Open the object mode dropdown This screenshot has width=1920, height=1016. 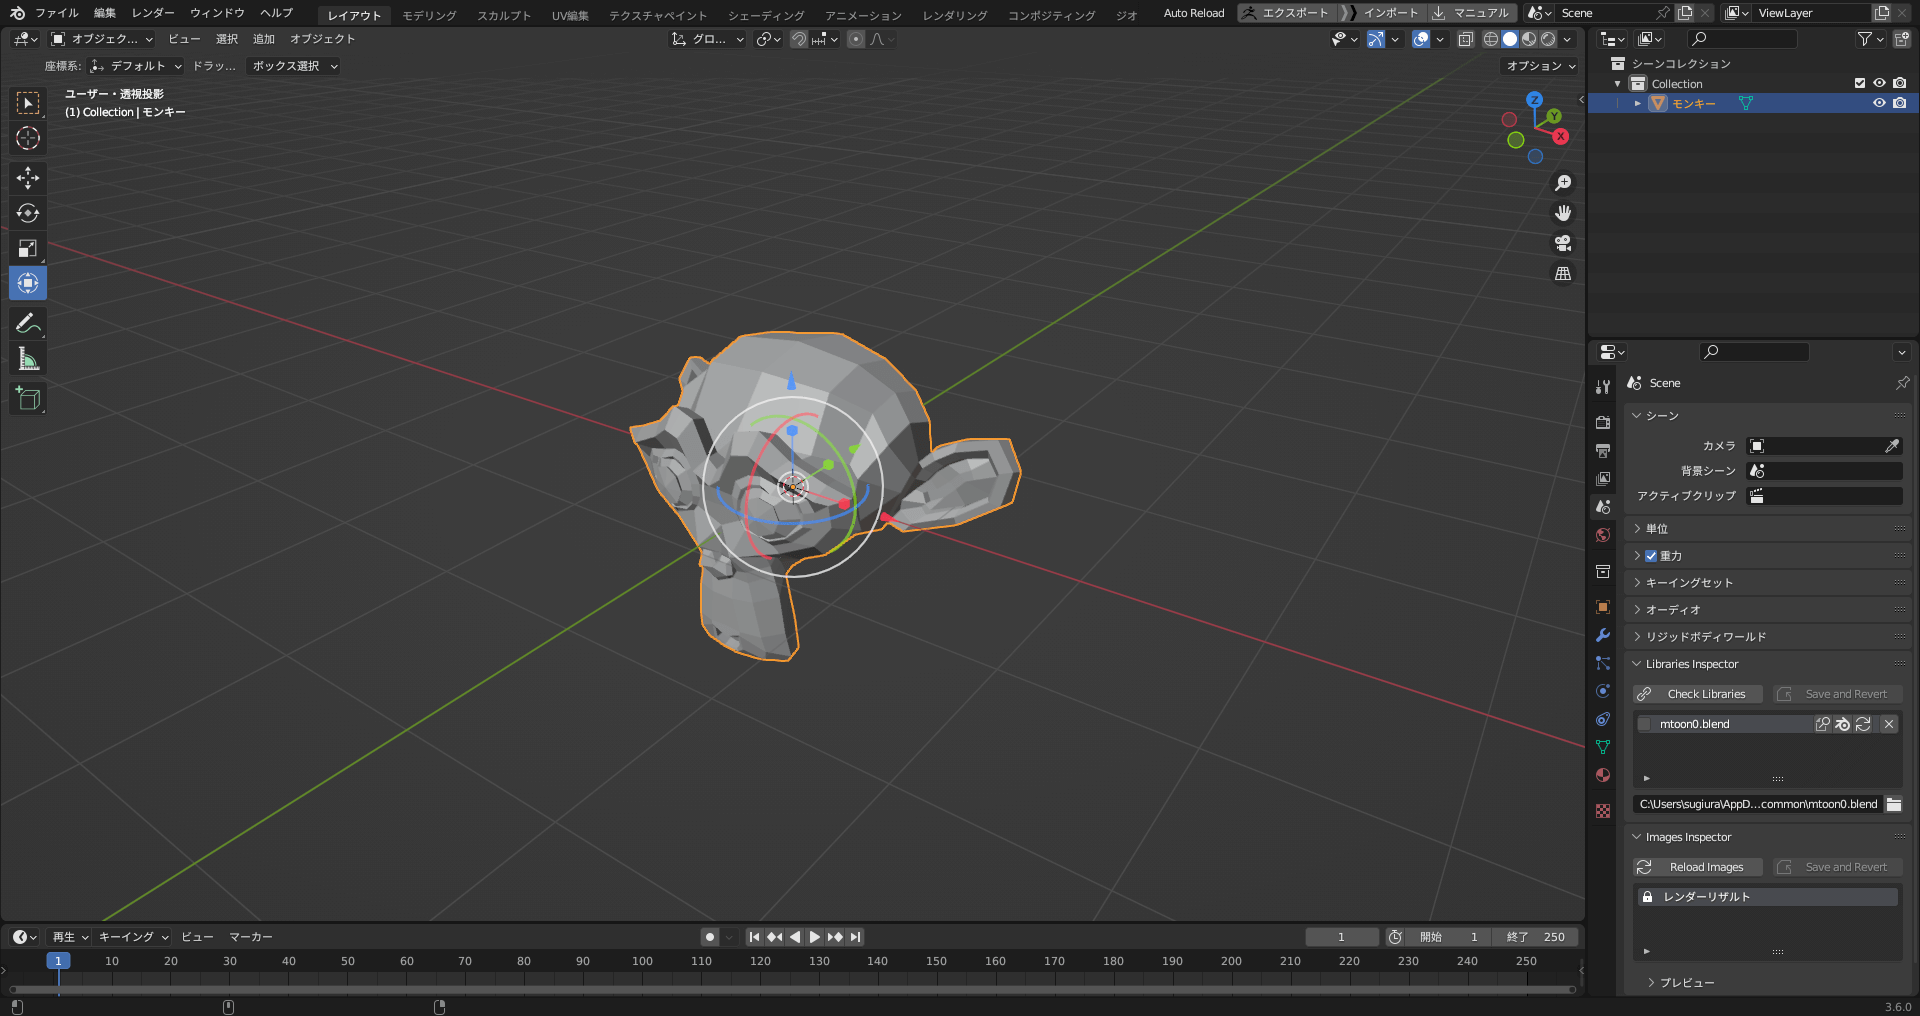coord(102,39)
